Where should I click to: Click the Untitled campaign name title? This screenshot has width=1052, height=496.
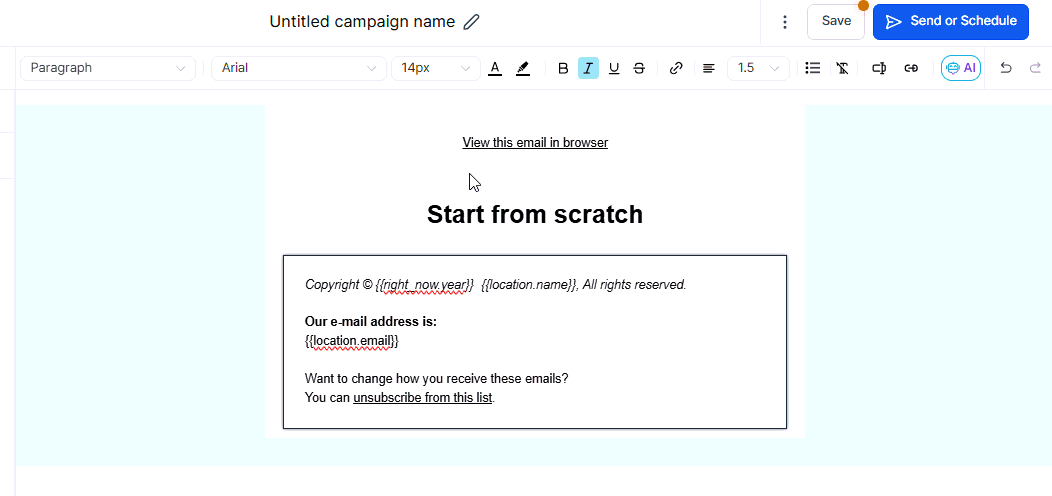[362, 21]
